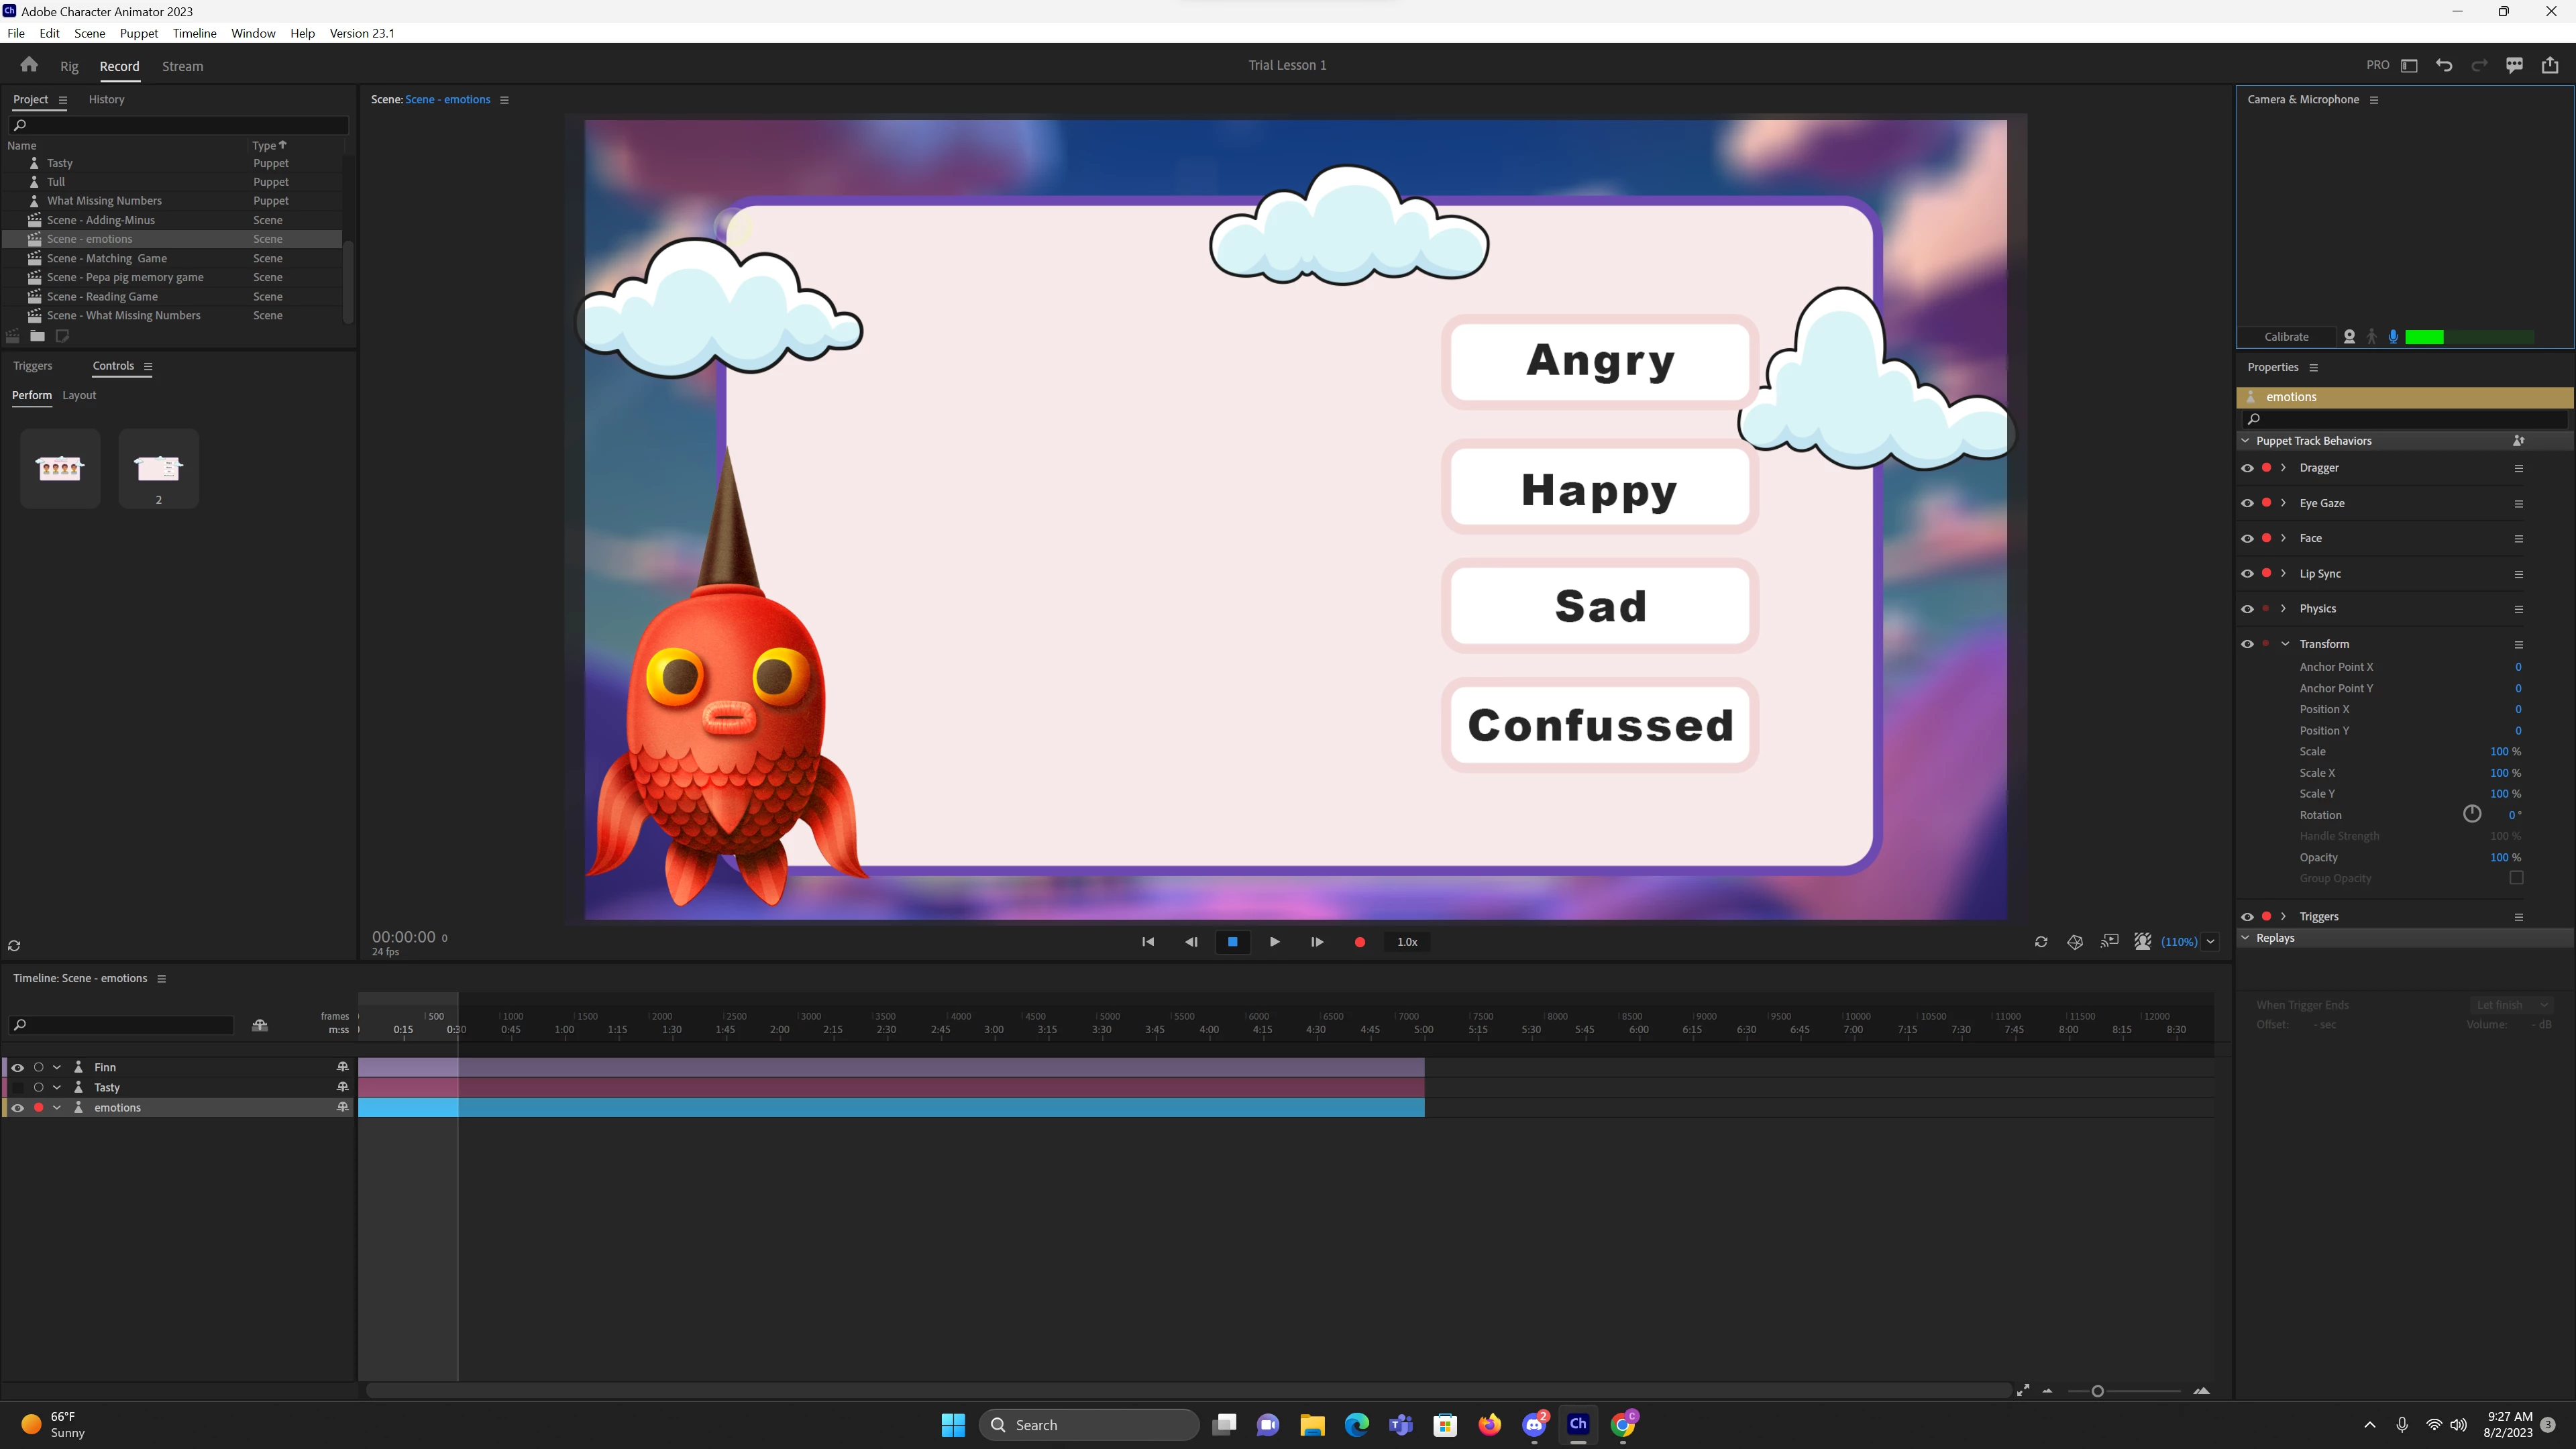Click the Calibrate button
The width and height of the screenshot is (2576, 1449).
coord(2286,337)
